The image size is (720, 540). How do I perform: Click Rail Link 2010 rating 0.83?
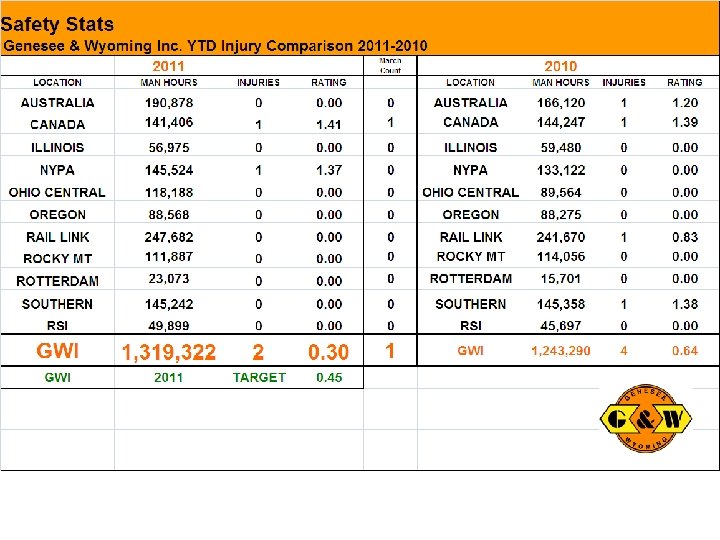tap(685, 237)
